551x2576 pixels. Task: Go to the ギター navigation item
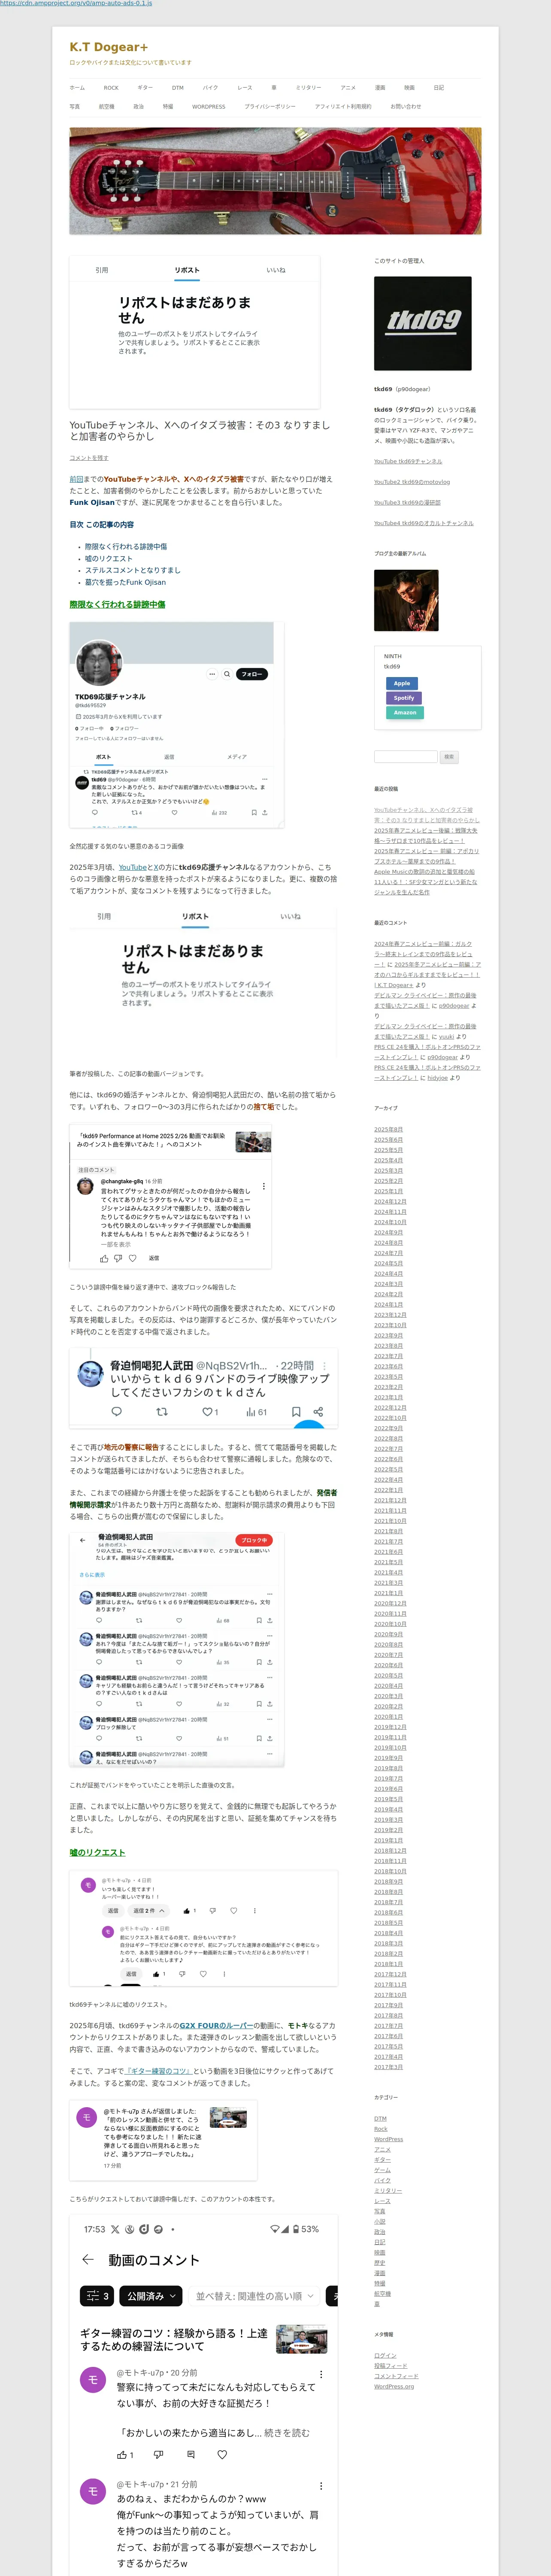(145, 88)
